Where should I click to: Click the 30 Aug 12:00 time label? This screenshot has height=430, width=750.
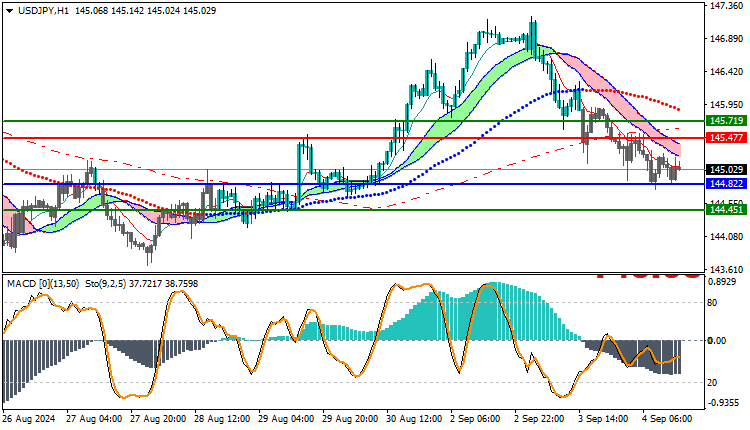pos(414,419)
